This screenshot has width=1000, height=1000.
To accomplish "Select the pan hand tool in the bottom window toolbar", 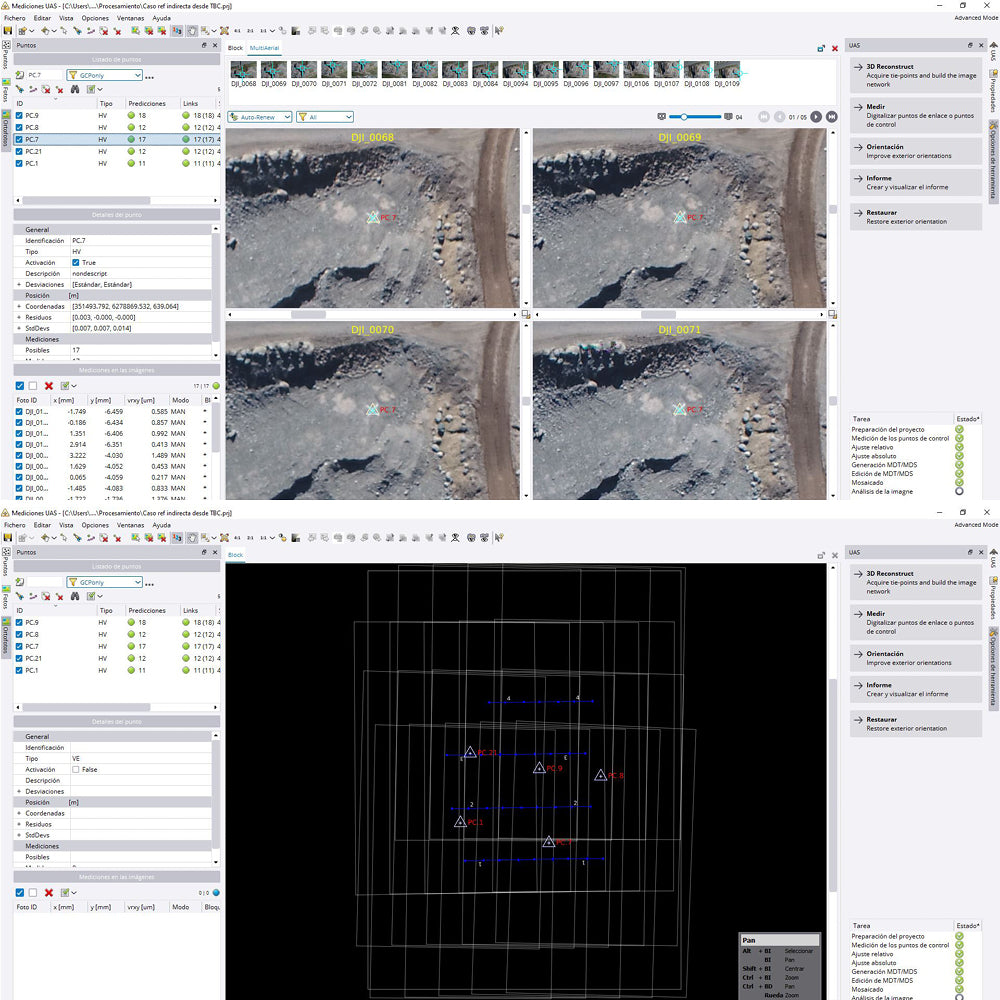I will pyautogui.click(x=191, y=538).
